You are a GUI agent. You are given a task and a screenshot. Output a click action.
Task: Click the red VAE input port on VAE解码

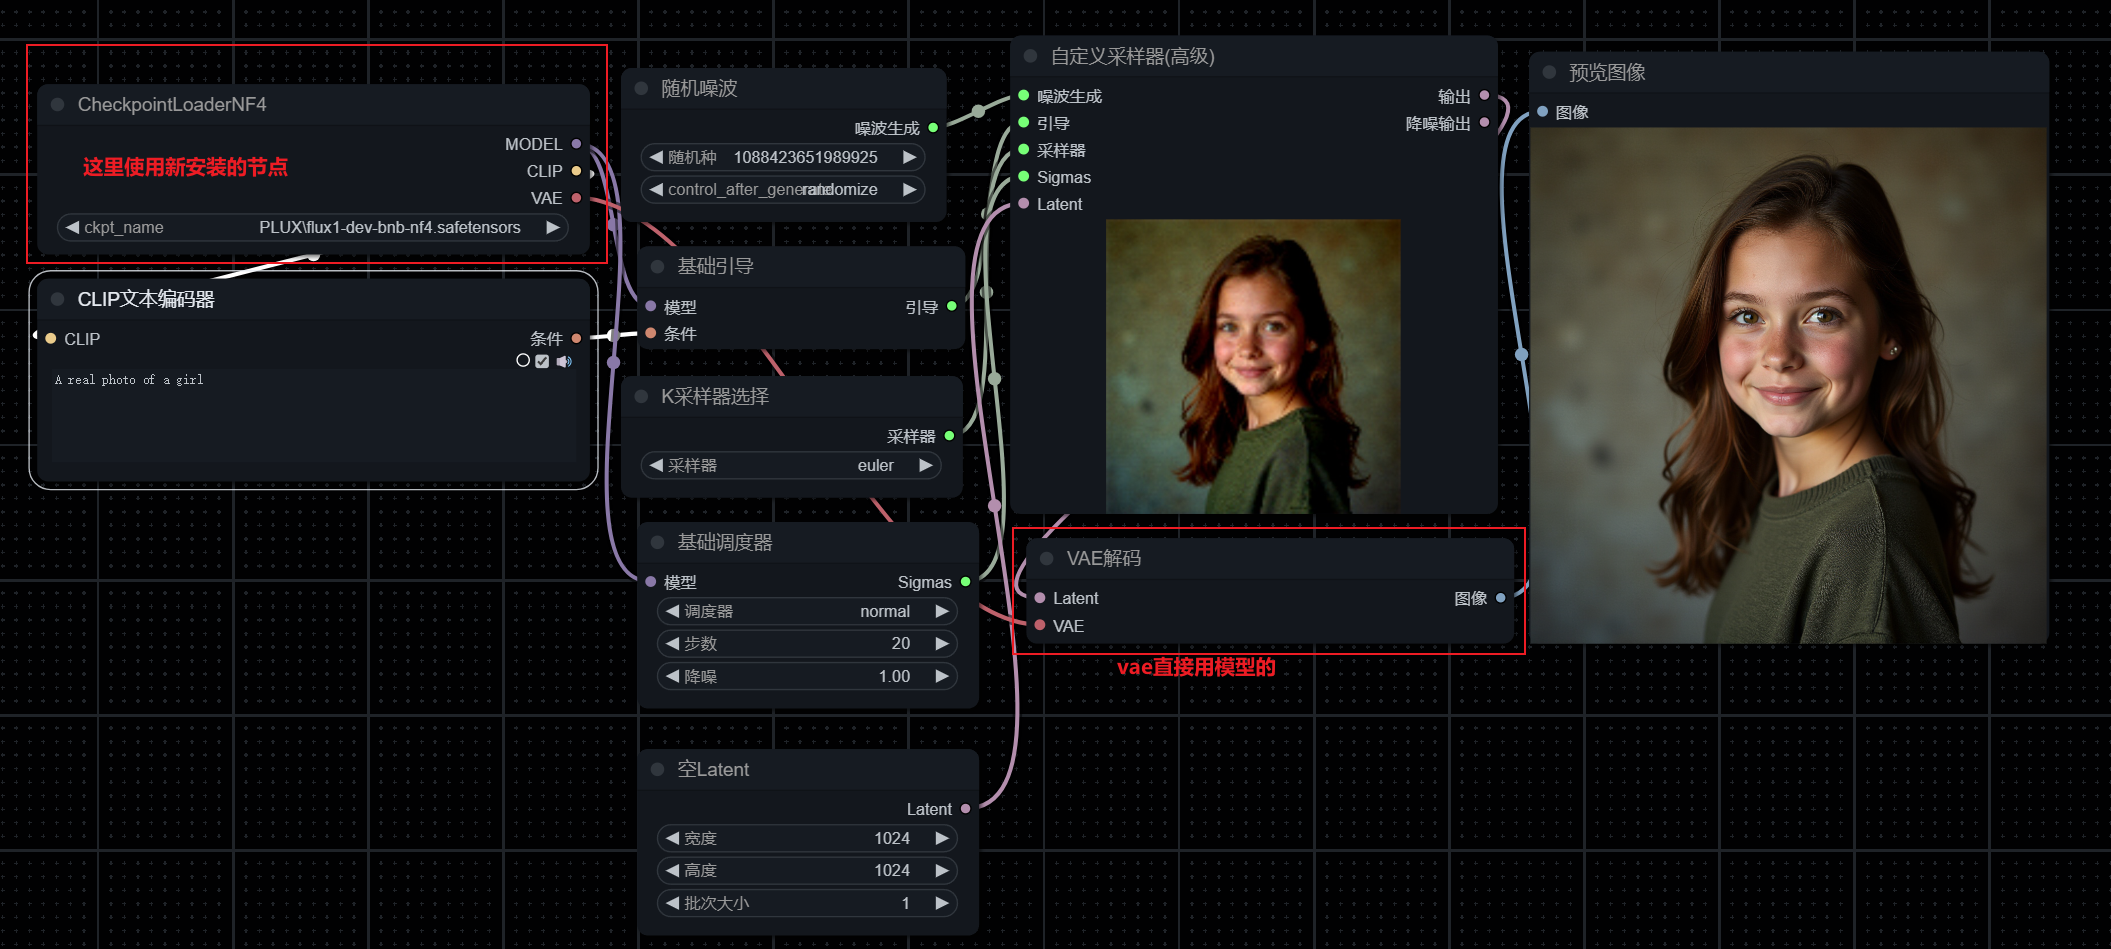tap(1040, 625)
